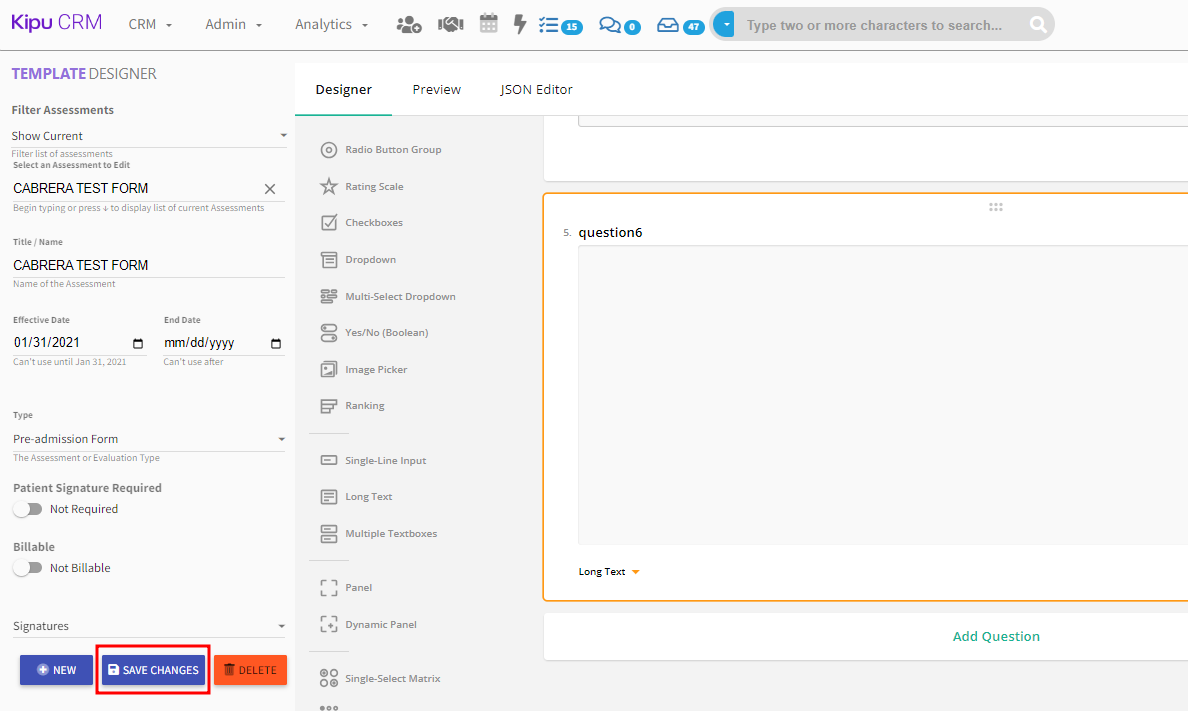Toggle the Billable switch
This screenshot has height=711, width=1188.
28,568
